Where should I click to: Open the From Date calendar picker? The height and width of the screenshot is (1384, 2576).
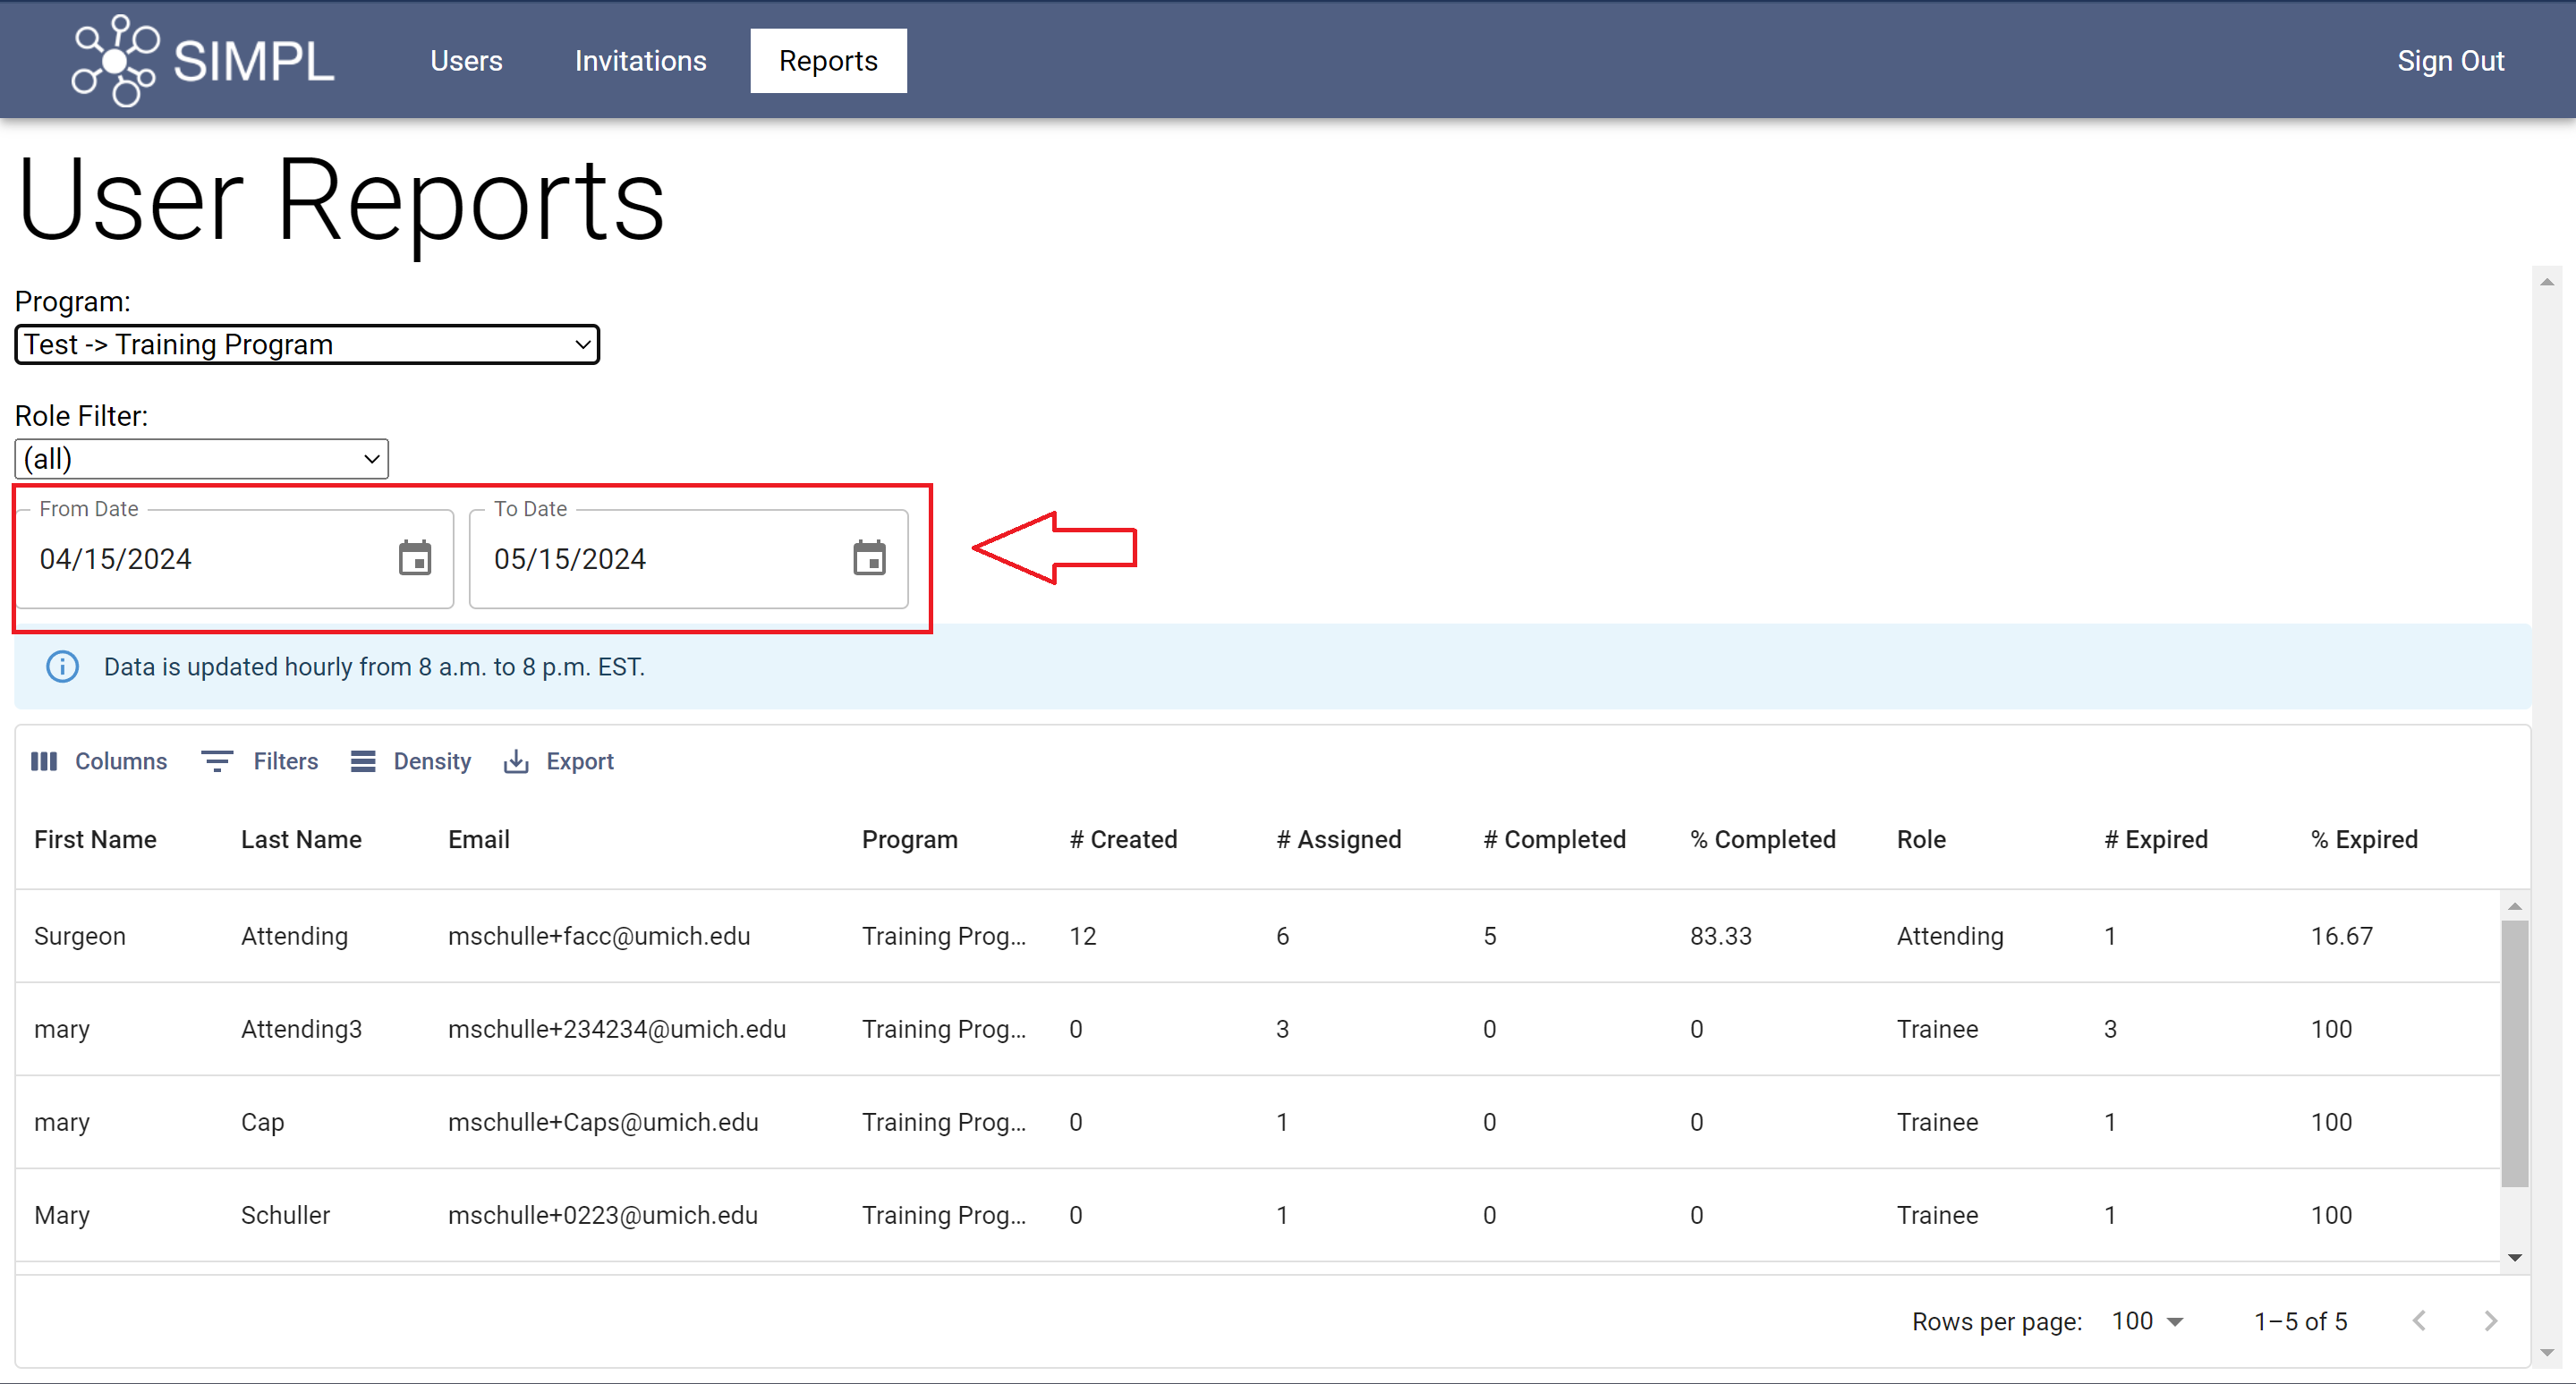(x=415, y=558)
